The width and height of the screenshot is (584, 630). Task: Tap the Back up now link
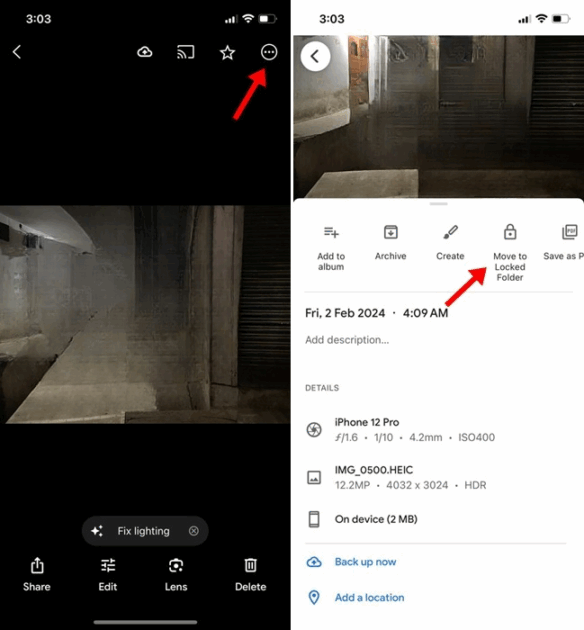[x=366, y=562]
